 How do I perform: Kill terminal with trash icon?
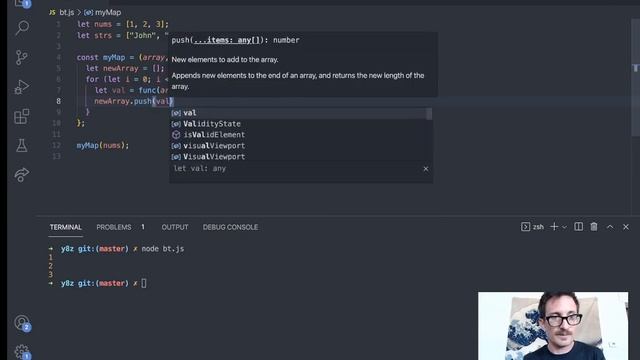pos(594,227)
